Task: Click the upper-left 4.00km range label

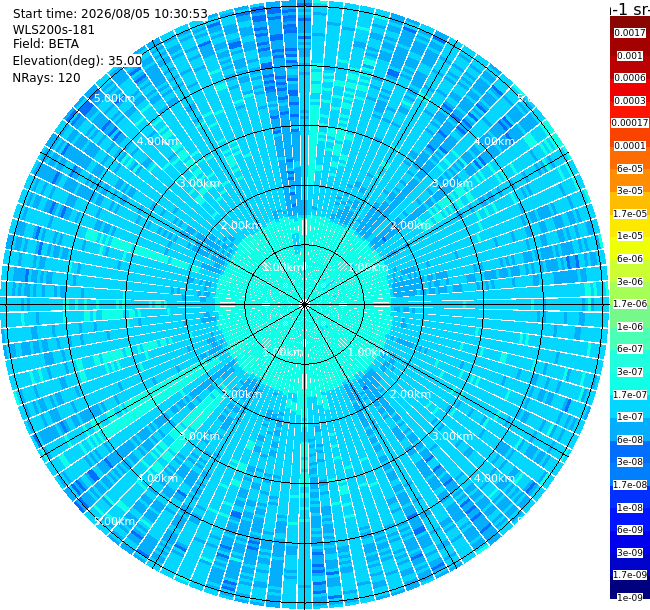Action: coord(158,141)
